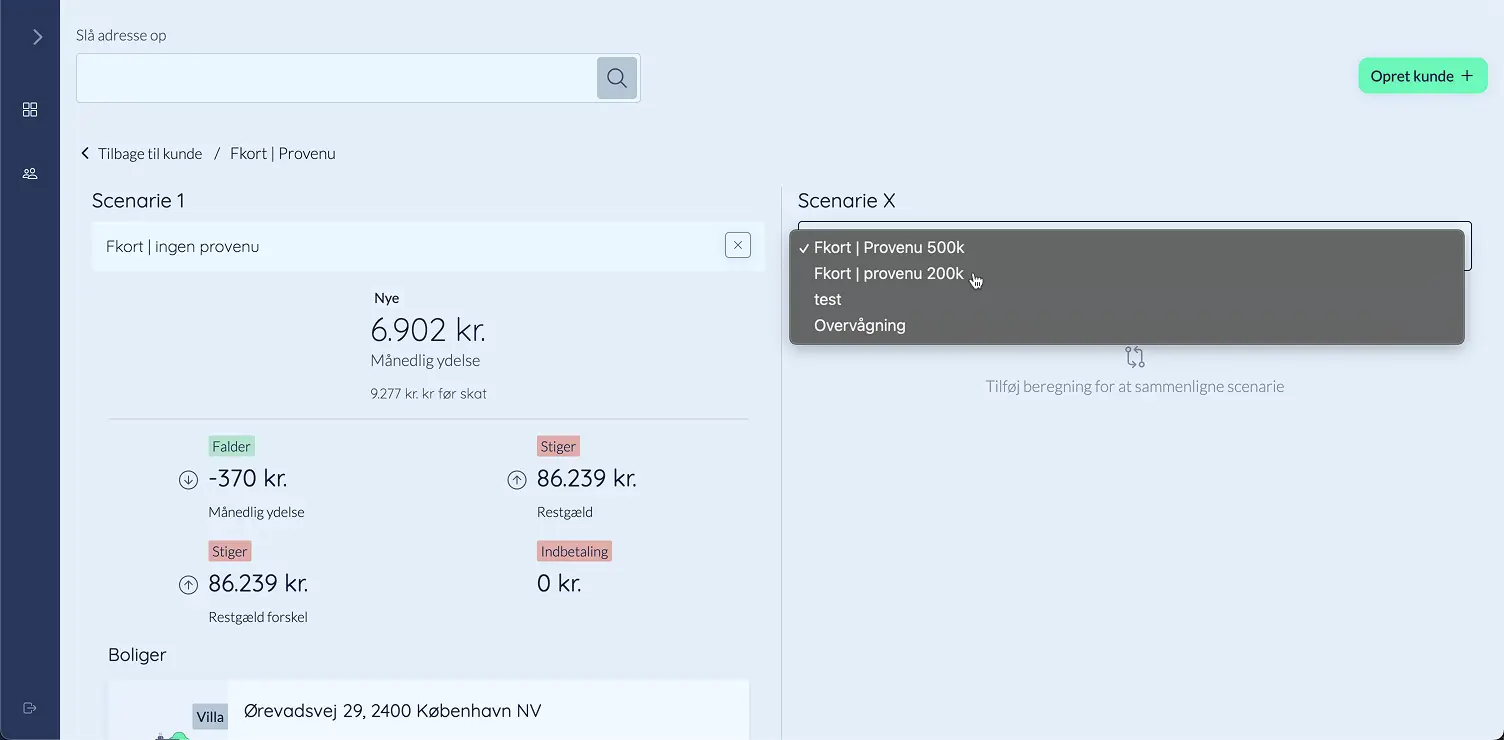The width and height of the screenshot is (1504, 740).
Task: Select 'Fkort | Provenu 500k' option
Action: click(889, 248)
